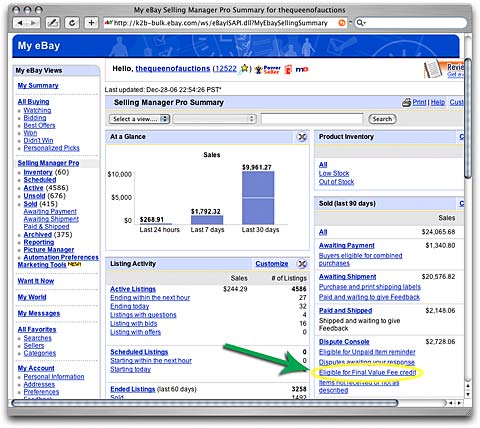
Task: Open the All Buying link
Action: point(33,102)
